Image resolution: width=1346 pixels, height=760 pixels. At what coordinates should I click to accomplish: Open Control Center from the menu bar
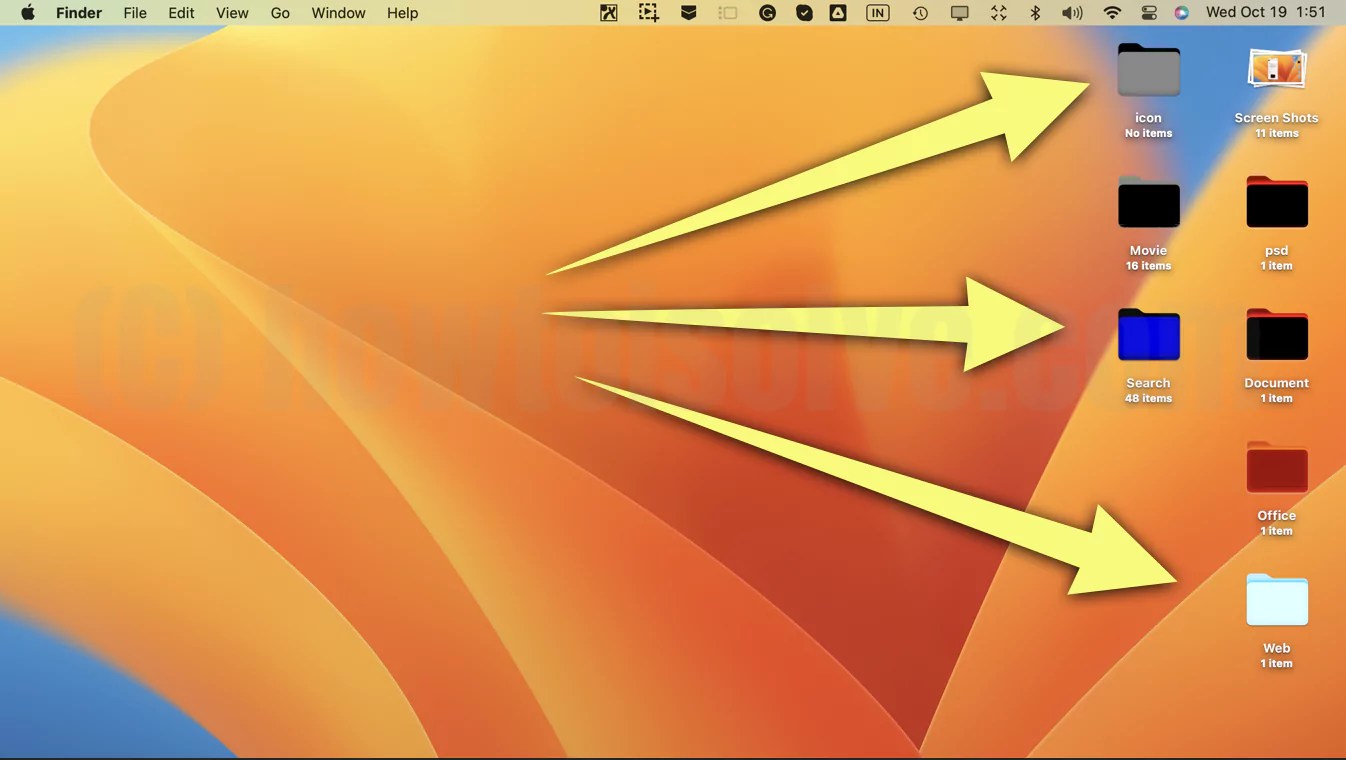pyautogui.click(x=1148, y=13)
